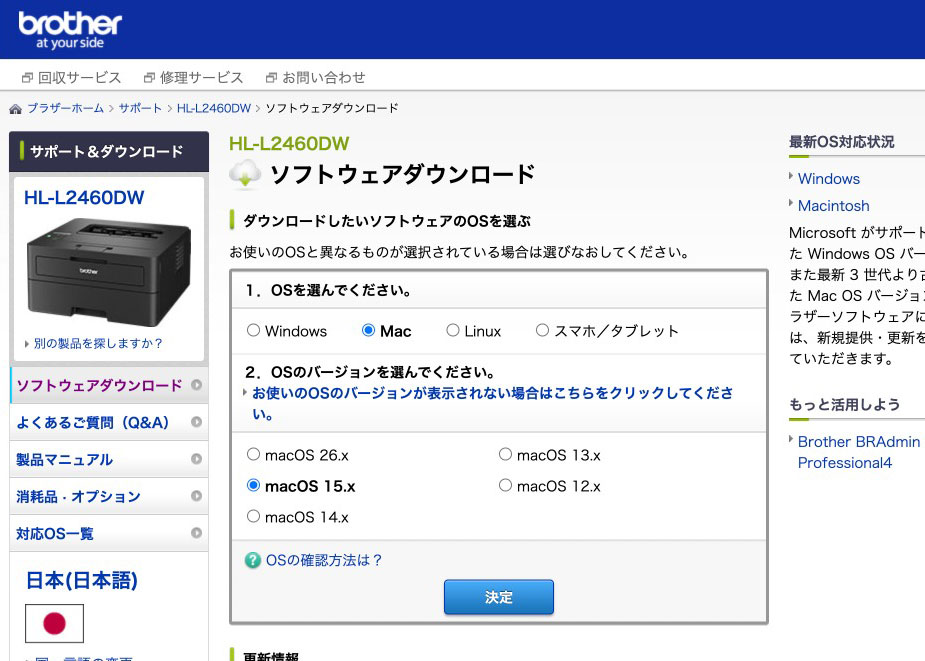Click the 修理サービス repair service icon

pos(147,77)
